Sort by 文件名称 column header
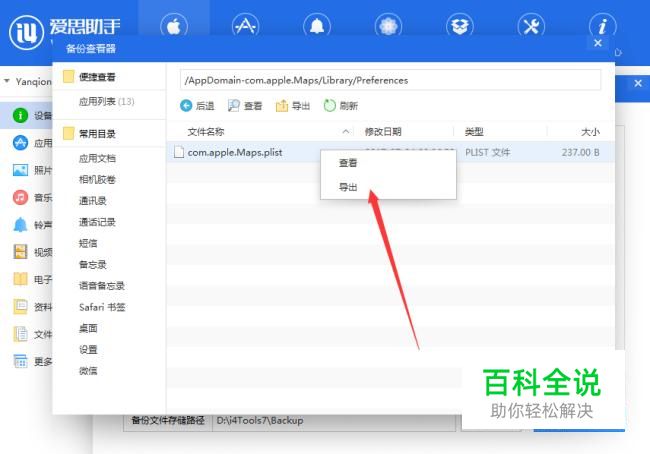The height and width of the screenshot is (454, 650). (x=206, y=132)
